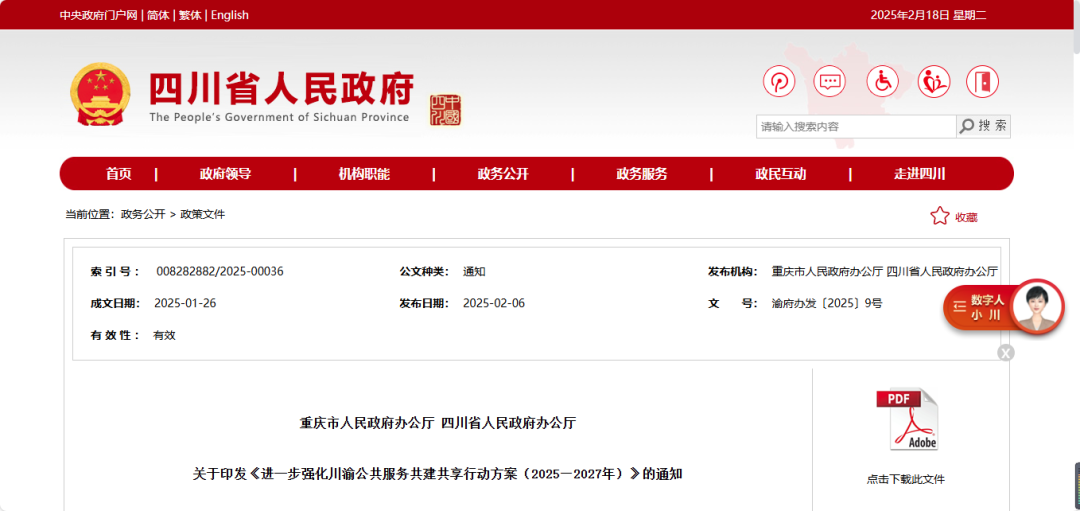Open the 政府领导 menu item

[x=225, y=174]
